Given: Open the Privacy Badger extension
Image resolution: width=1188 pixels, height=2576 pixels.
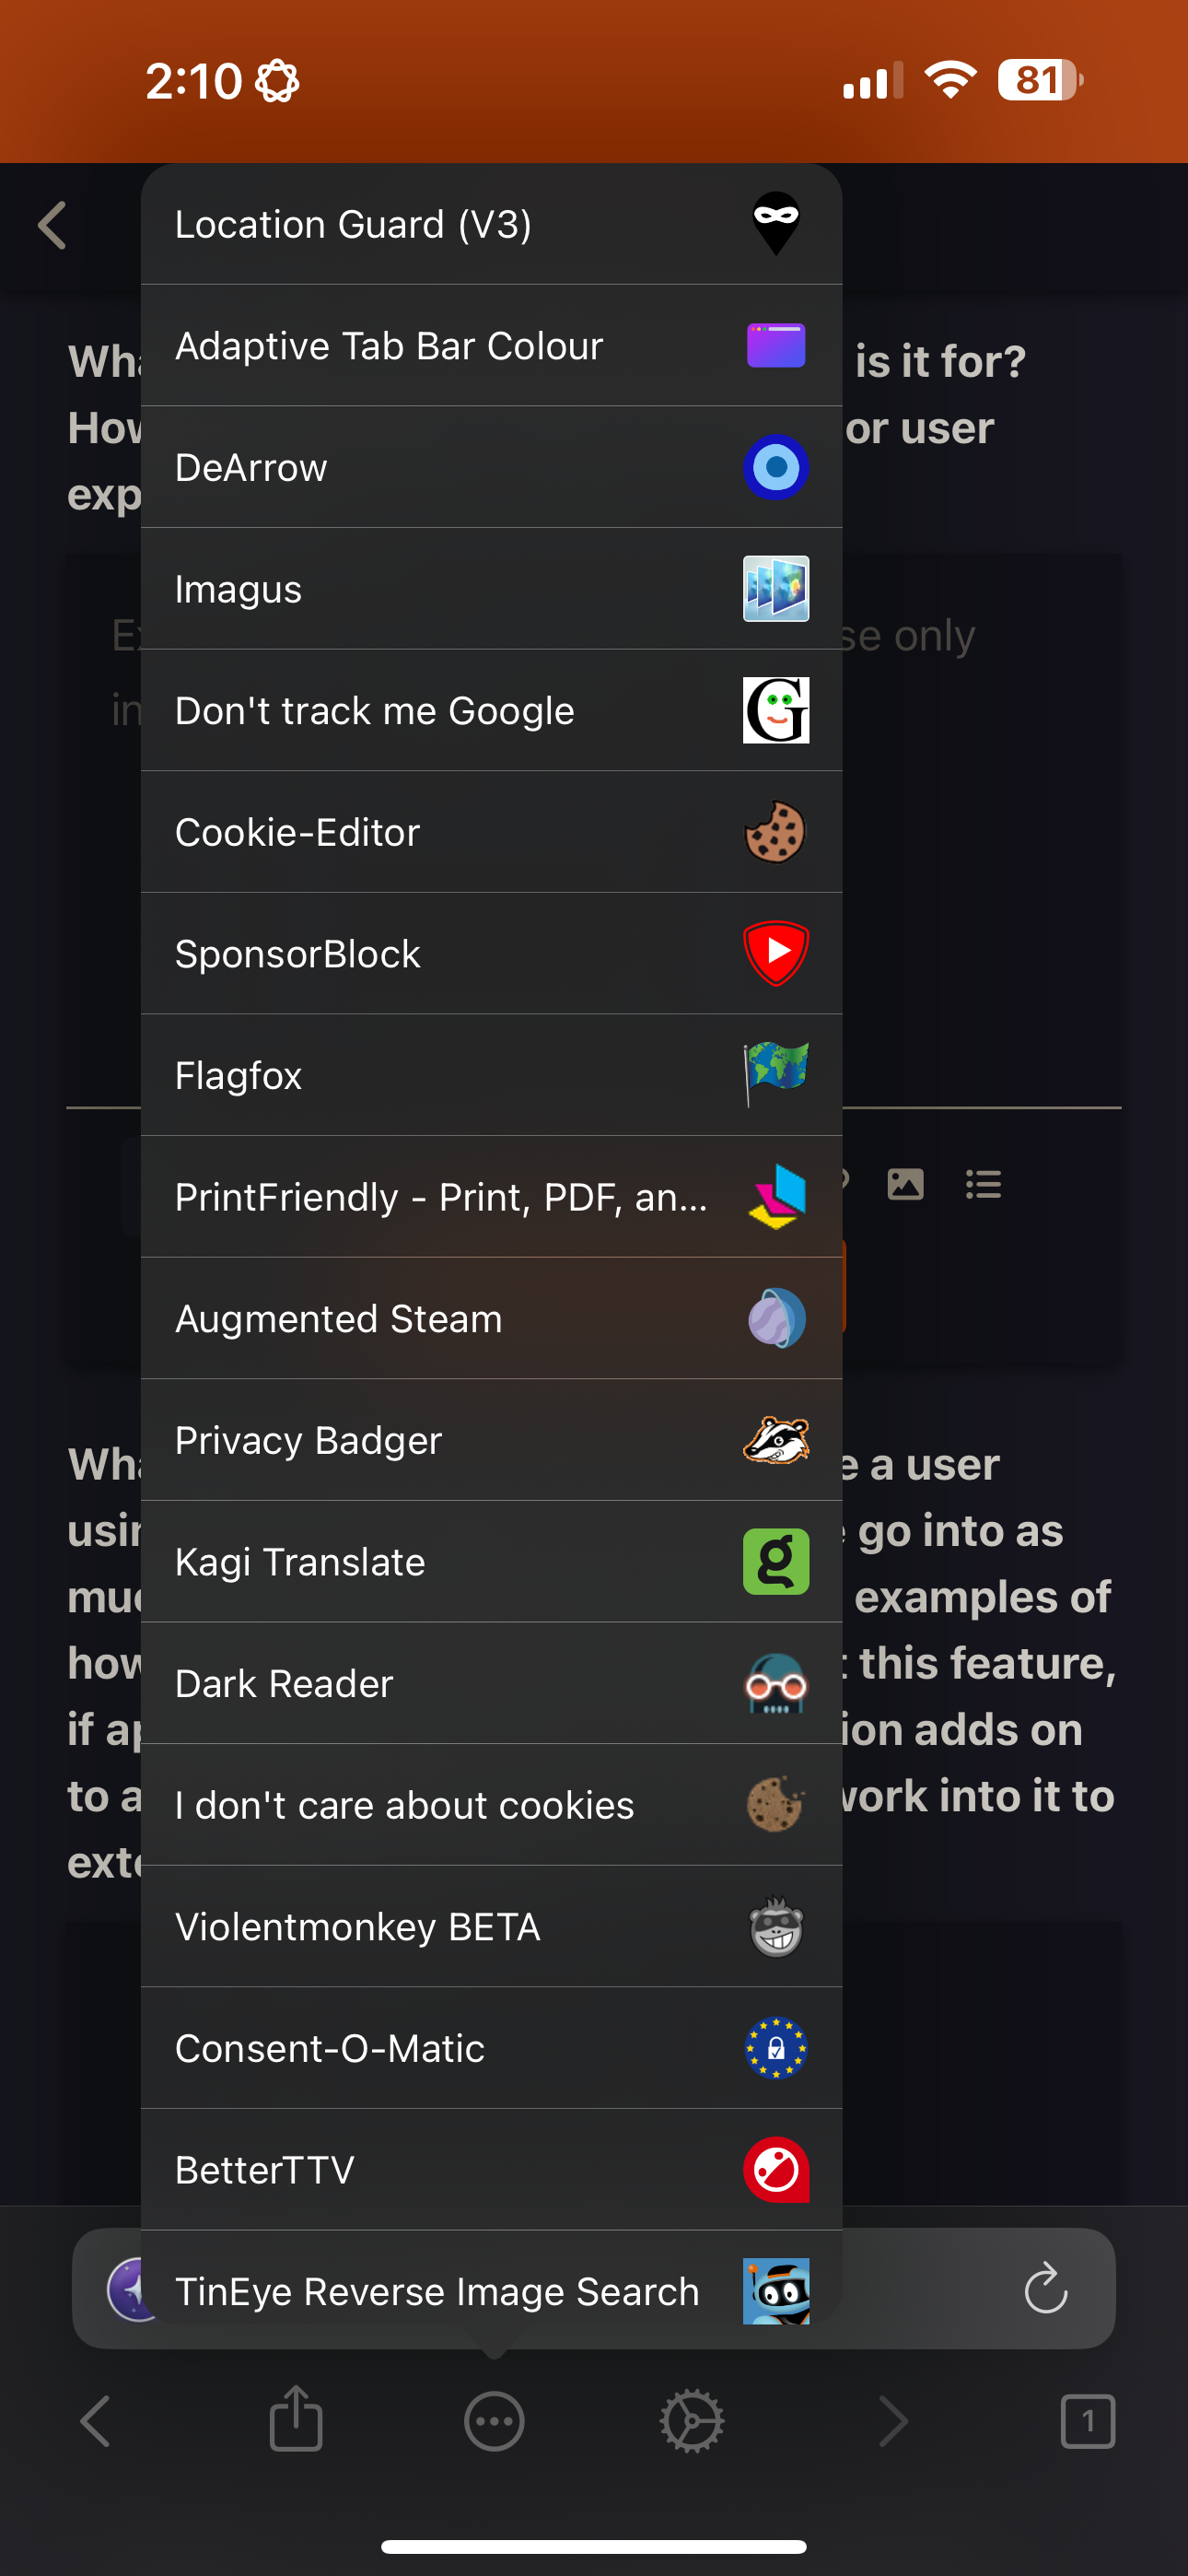Looking at the screenshot, I should click(490, 1440).
